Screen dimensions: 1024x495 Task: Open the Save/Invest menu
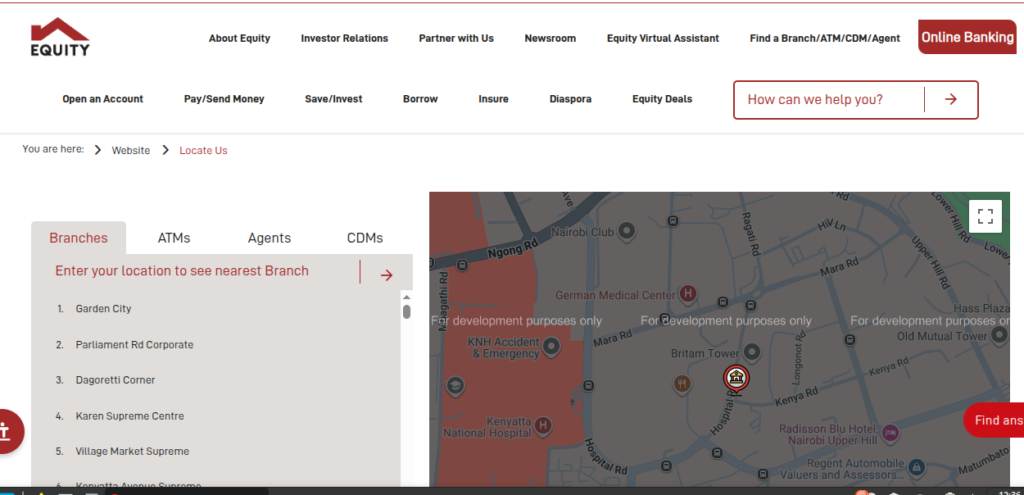coord(333,99)
